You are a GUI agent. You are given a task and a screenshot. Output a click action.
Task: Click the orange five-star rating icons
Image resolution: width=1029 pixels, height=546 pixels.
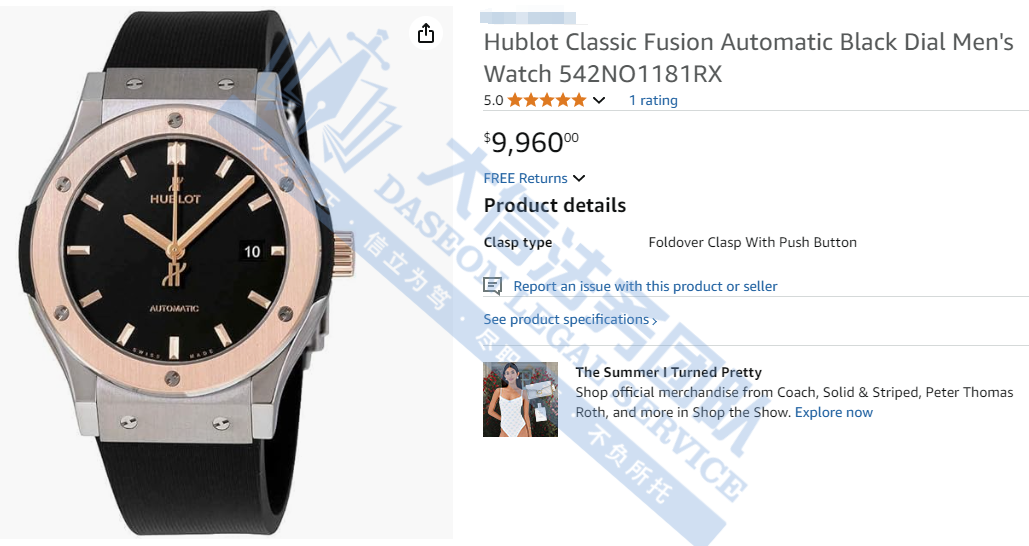click(x=546, y=100)
